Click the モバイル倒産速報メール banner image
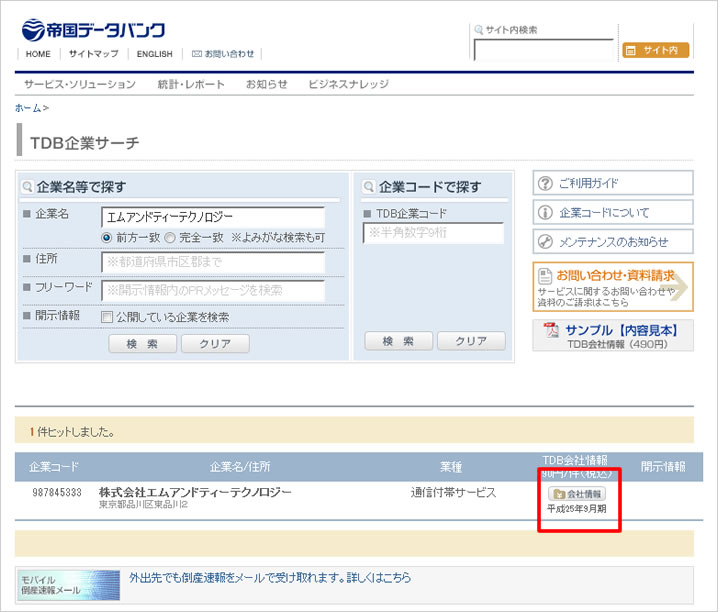The width and height of the screenshot is (720, 612). pyautogui.click(x=69, y=585)
